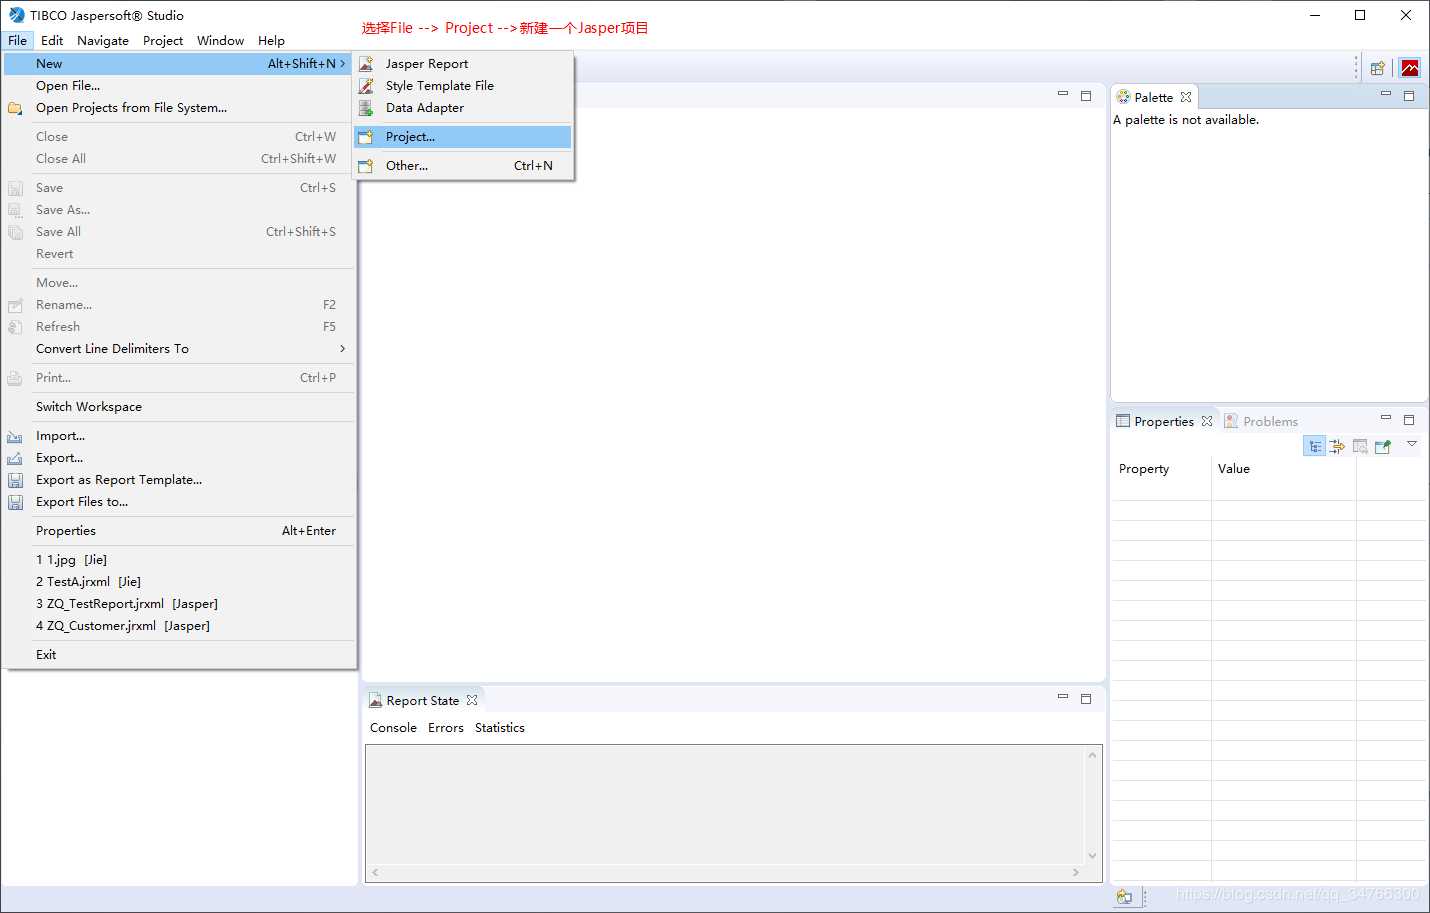Switch to the Problems tab
Image resolution: width=1430 pixels, height=913 pixels.
coord(1261,421)
